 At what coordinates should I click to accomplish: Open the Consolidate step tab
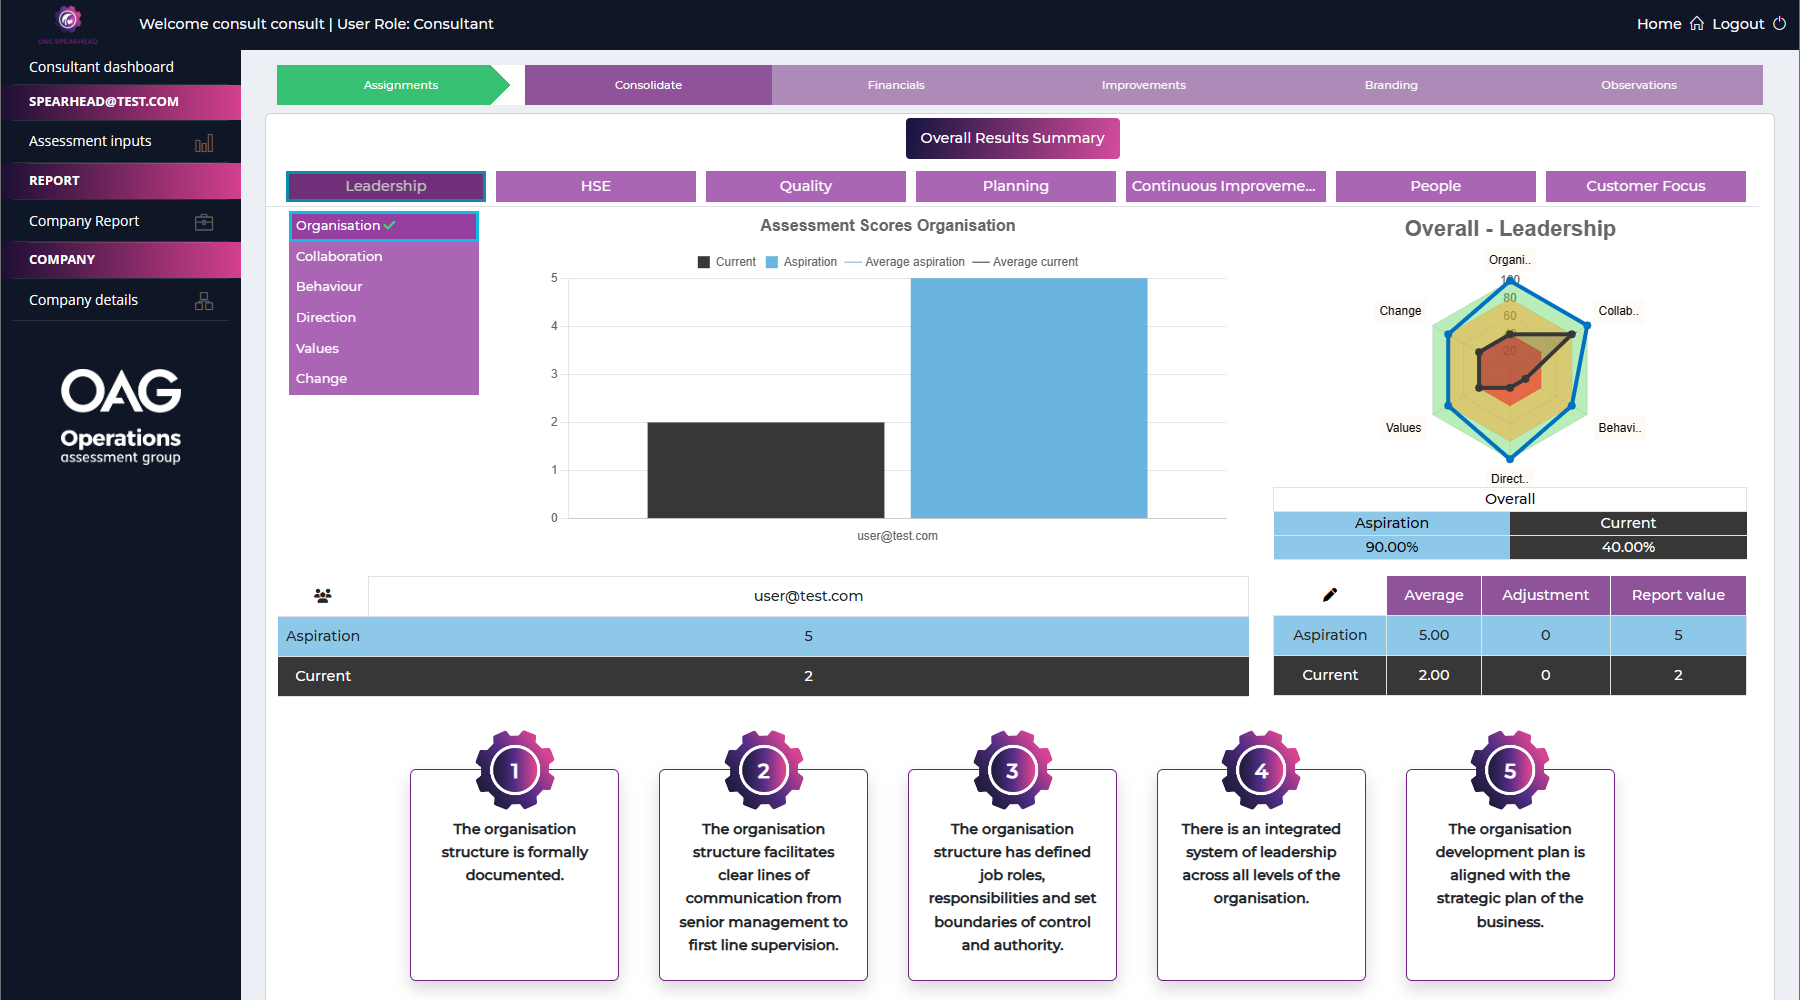click(648, 85)
